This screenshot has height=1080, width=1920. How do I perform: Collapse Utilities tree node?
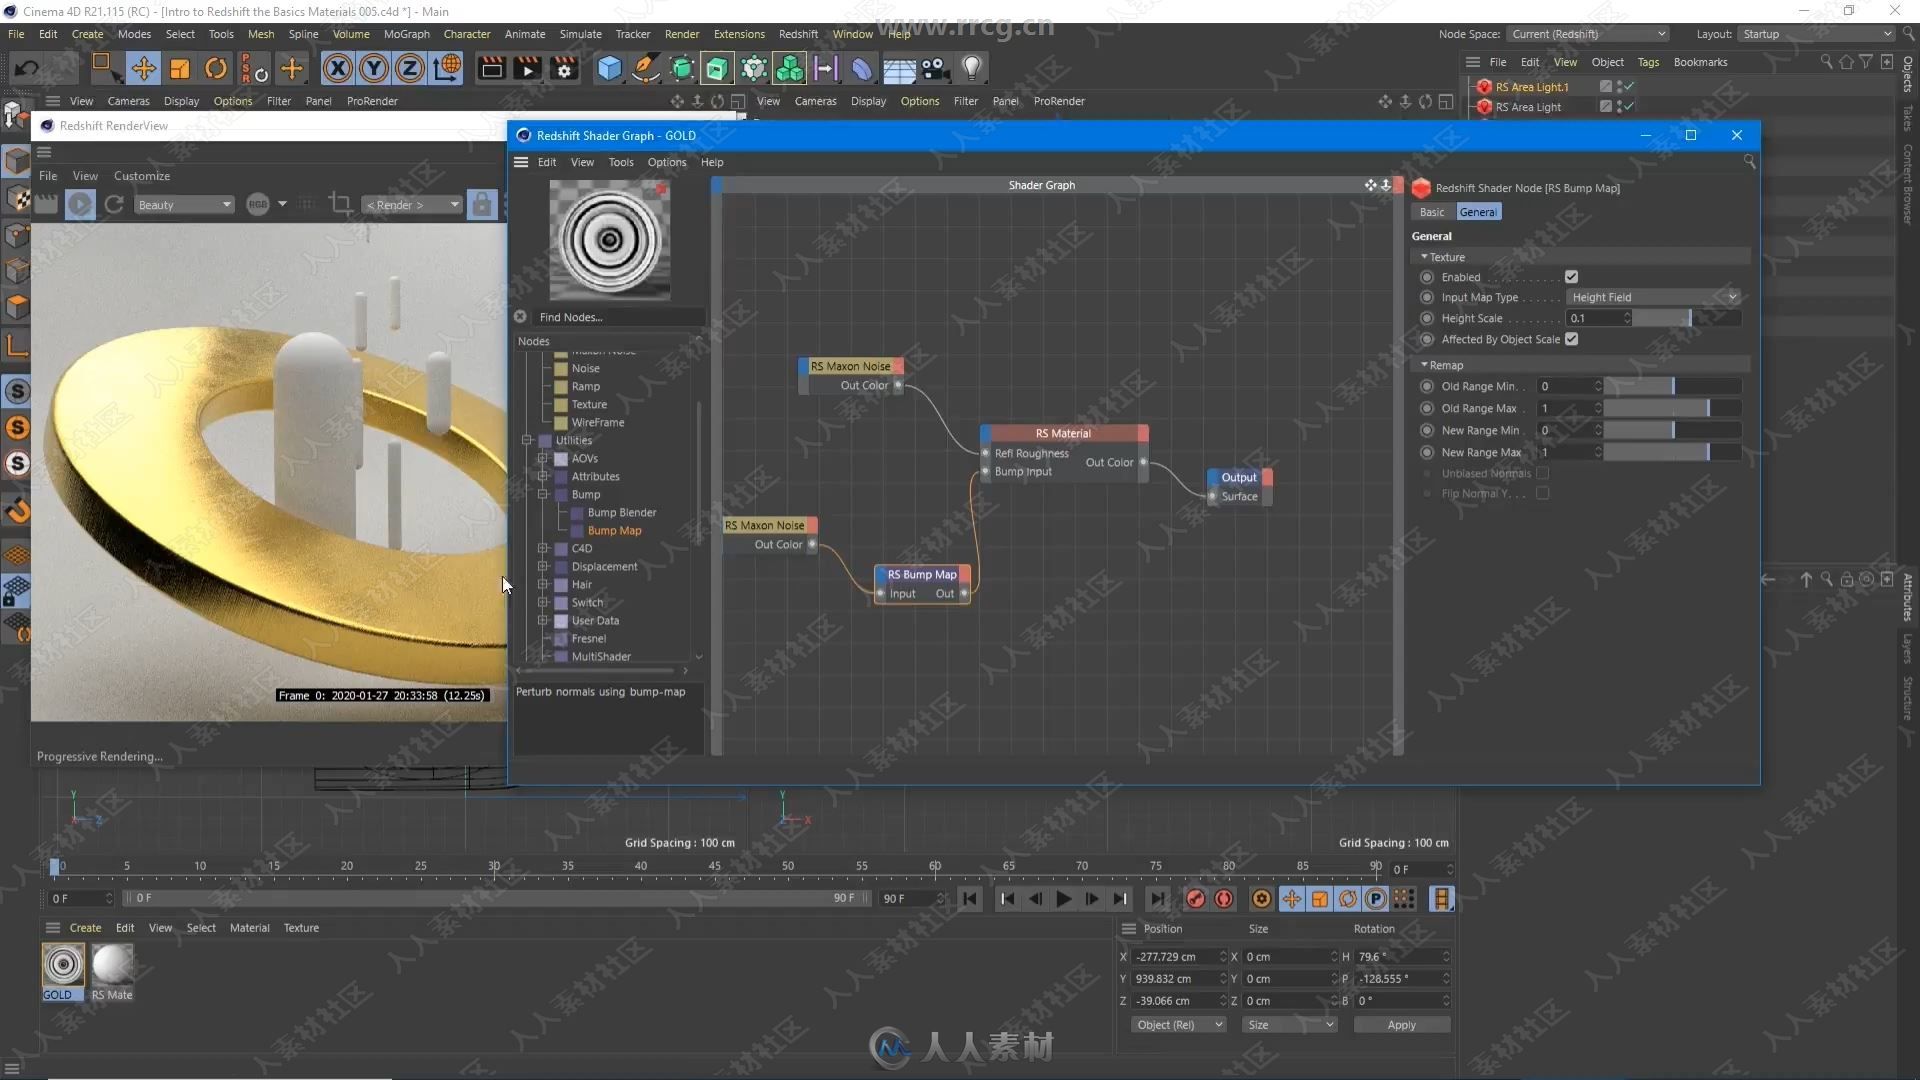[x=527, y=440]
